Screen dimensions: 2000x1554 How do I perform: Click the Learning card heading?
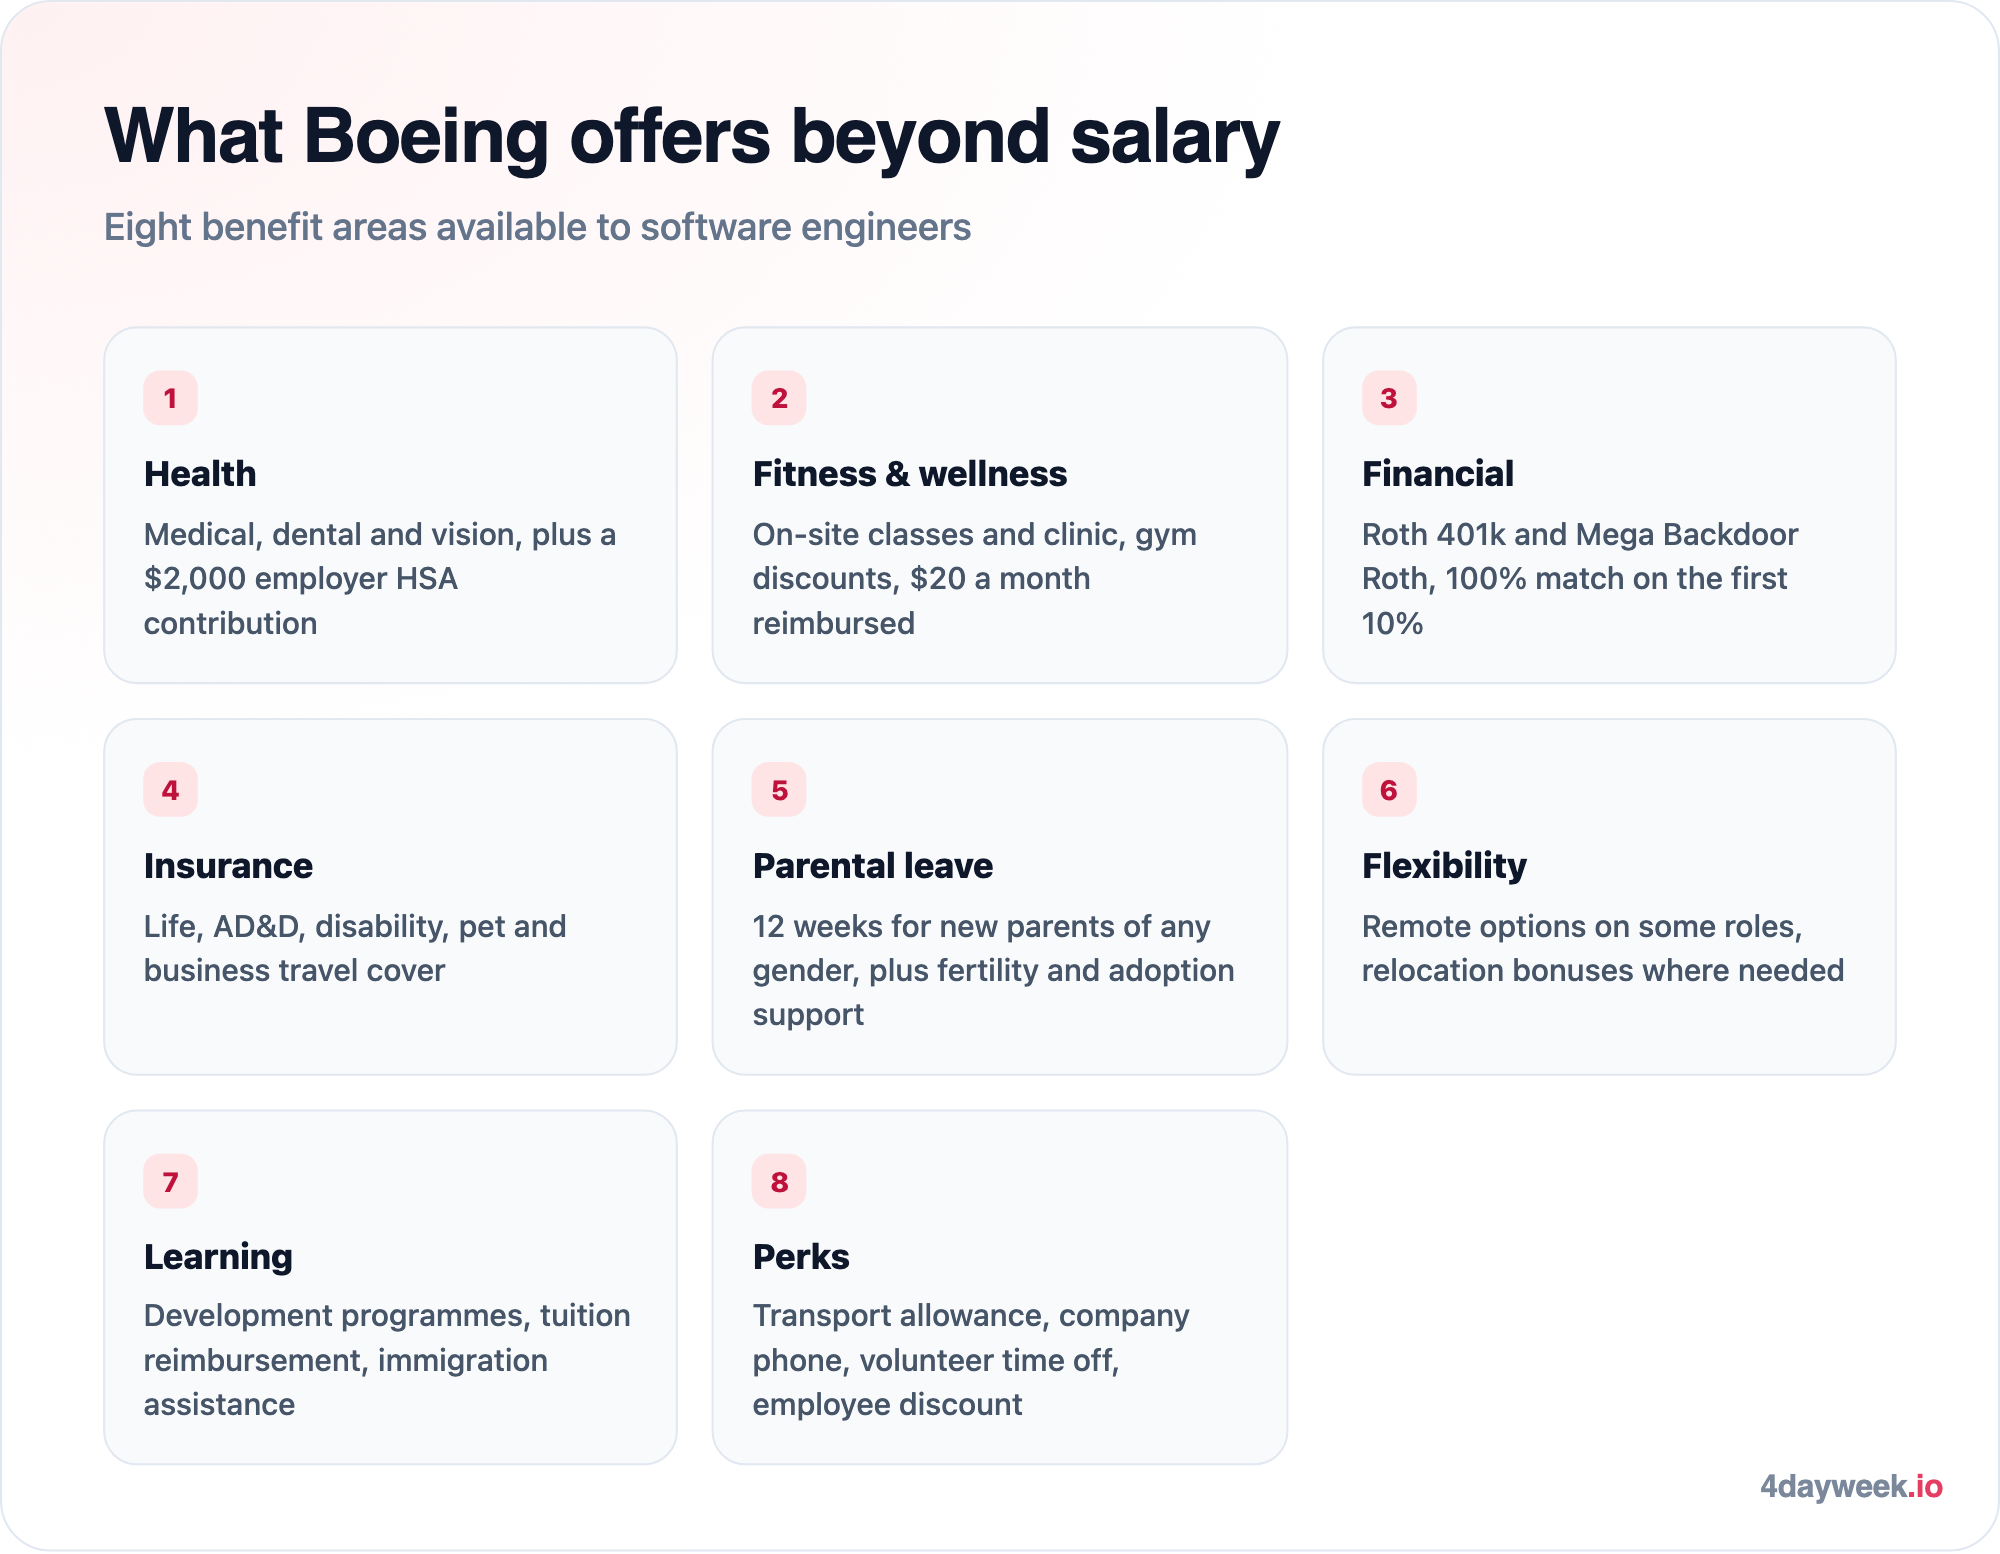218,1257
